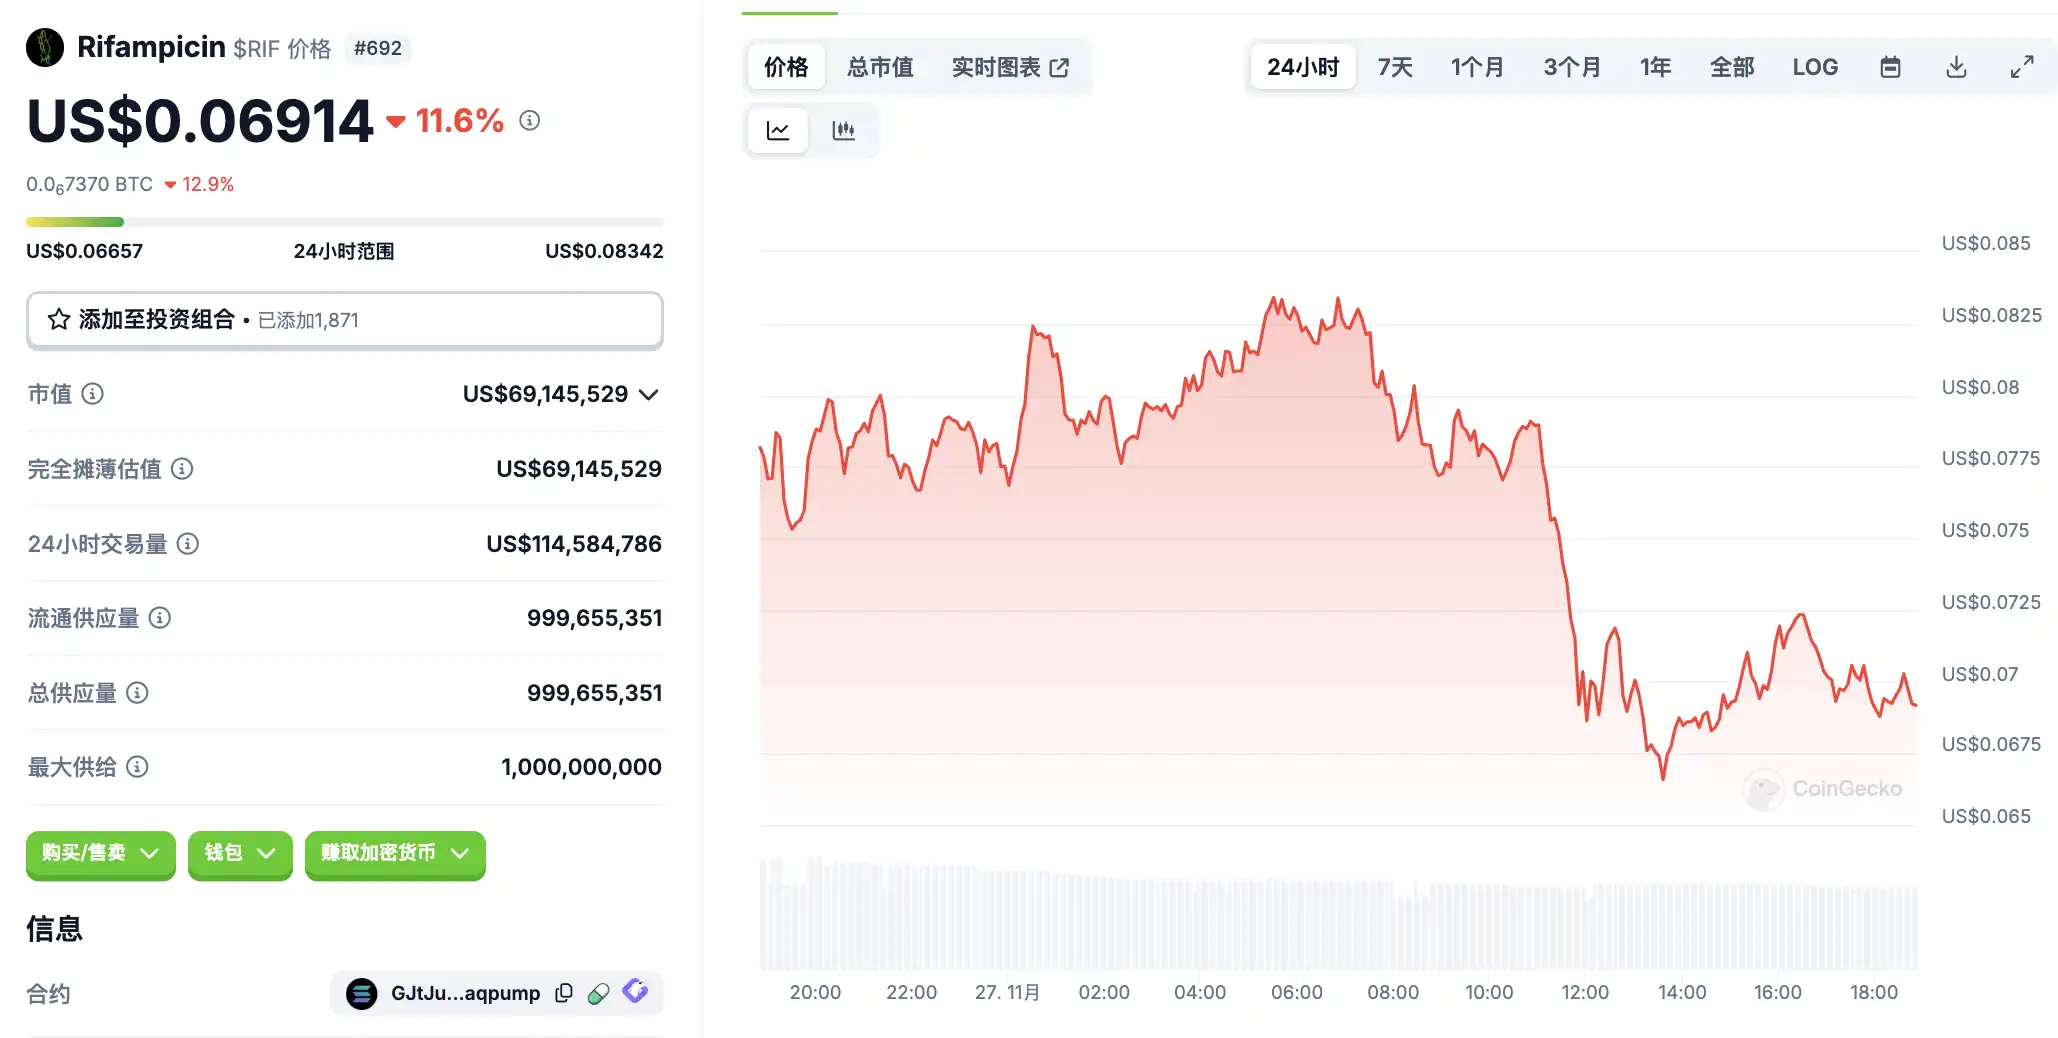Screen dimensions: 2058x1038
Task: Toggle the LOG scale option
Action: 1814,67
